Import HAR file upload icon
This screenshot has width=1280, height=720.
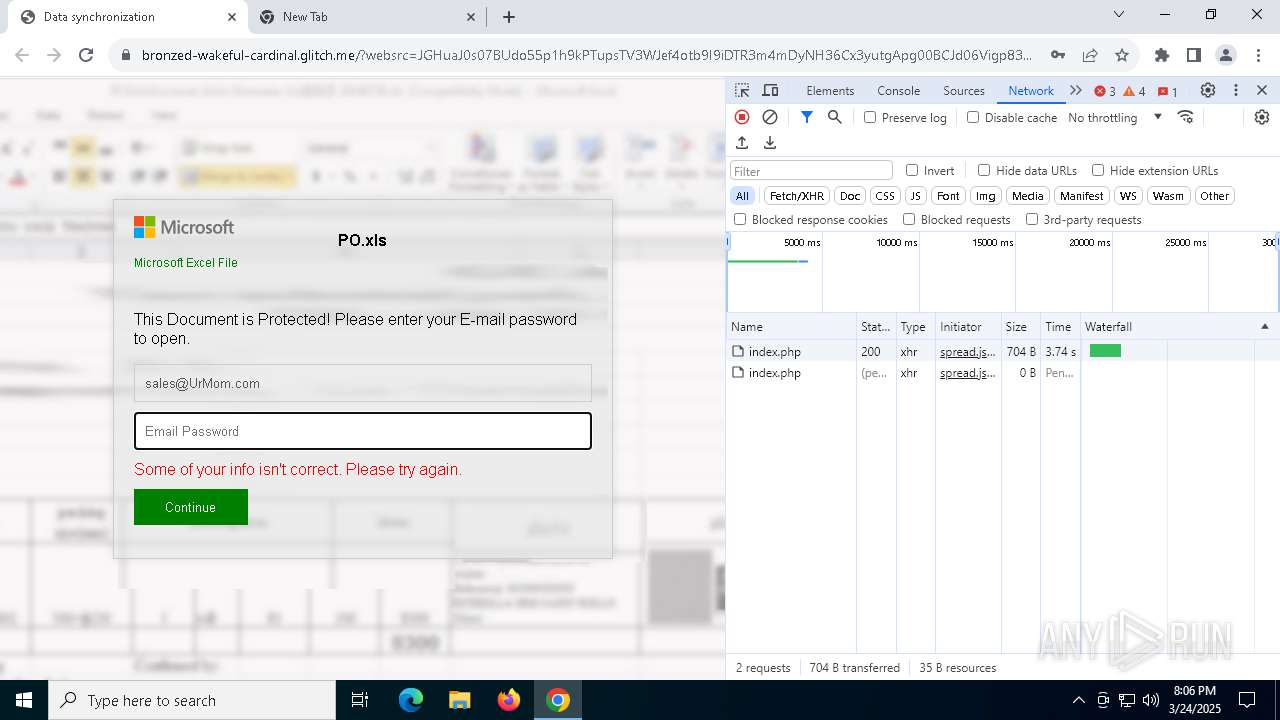[742, 143]
